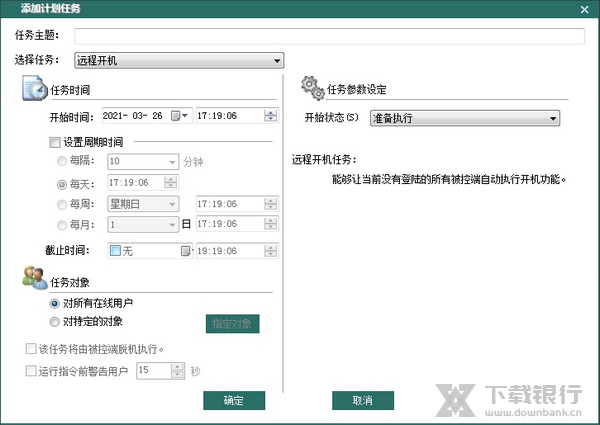Click the warning seconds spinner showing 15
Image resolution: width=600 pixels, height=425 pixels.
coord(161,370)
